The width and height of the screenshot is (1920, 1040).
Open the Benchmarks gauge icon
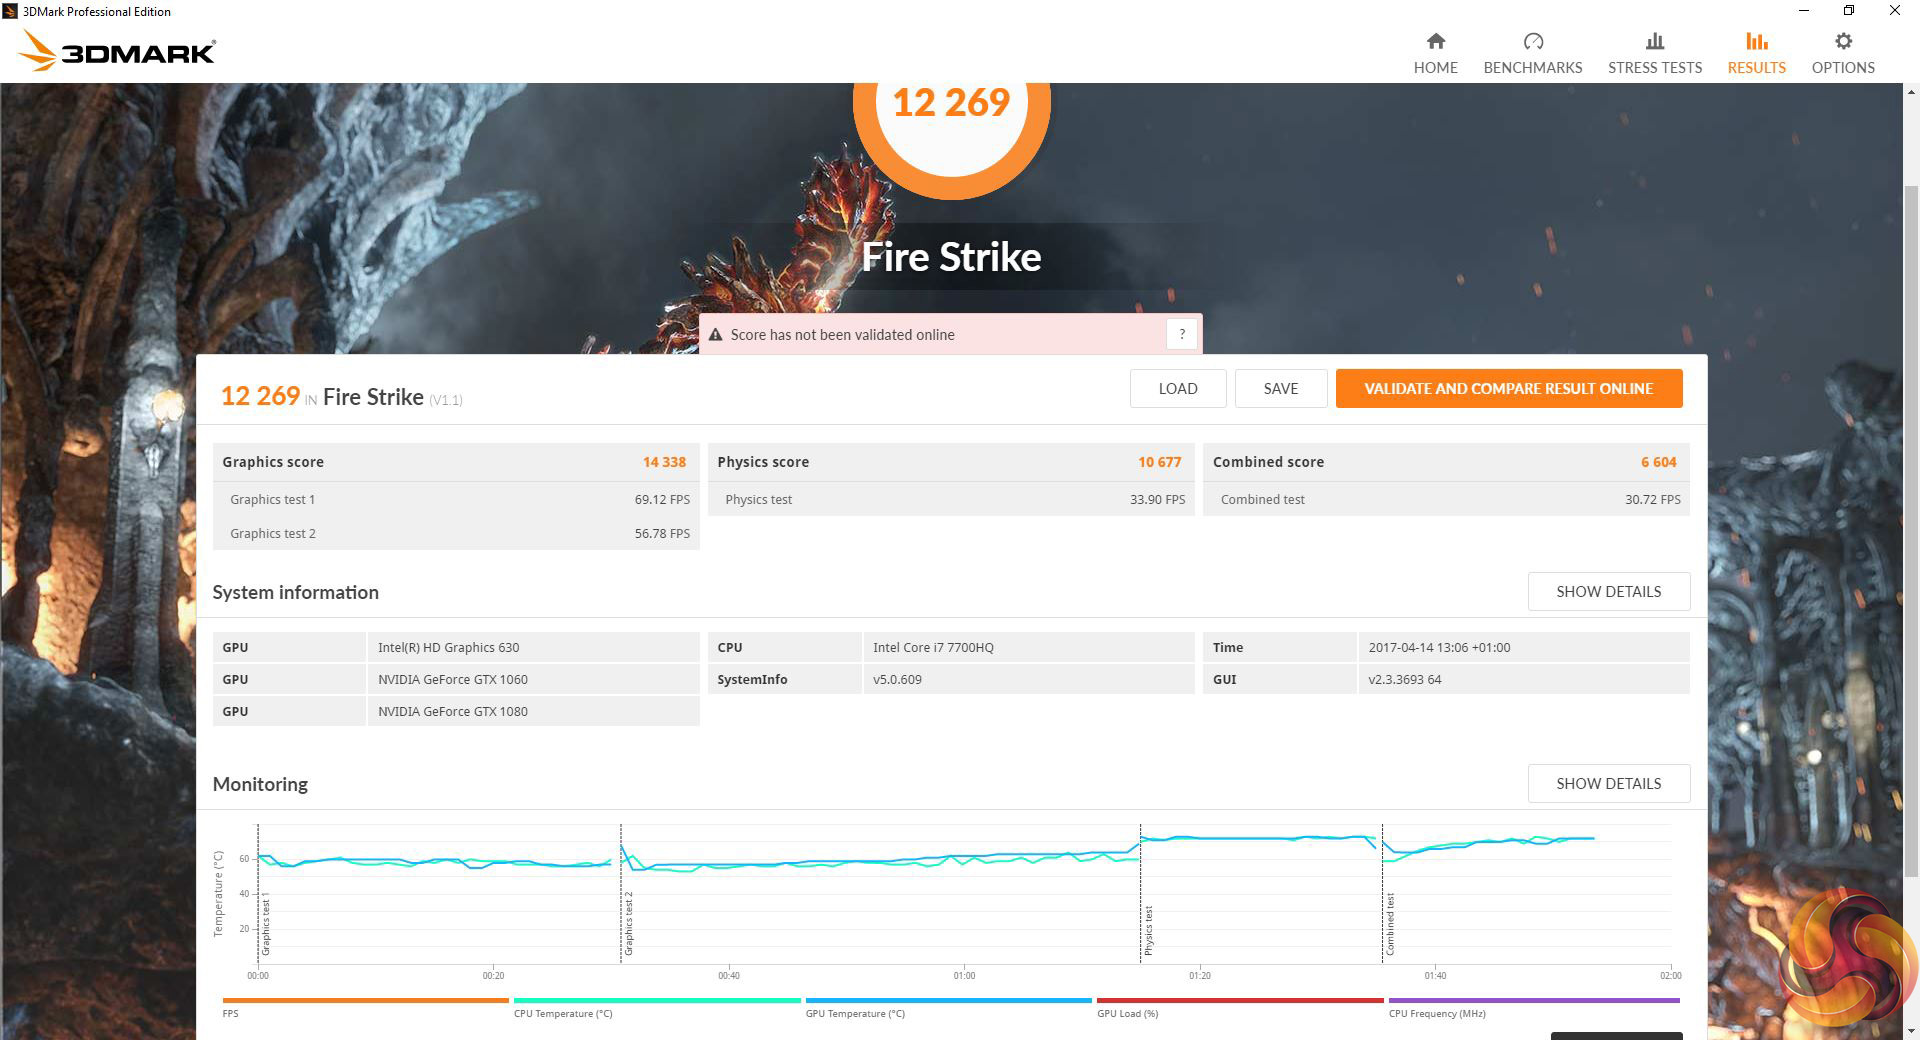(x=1533, y=41)
